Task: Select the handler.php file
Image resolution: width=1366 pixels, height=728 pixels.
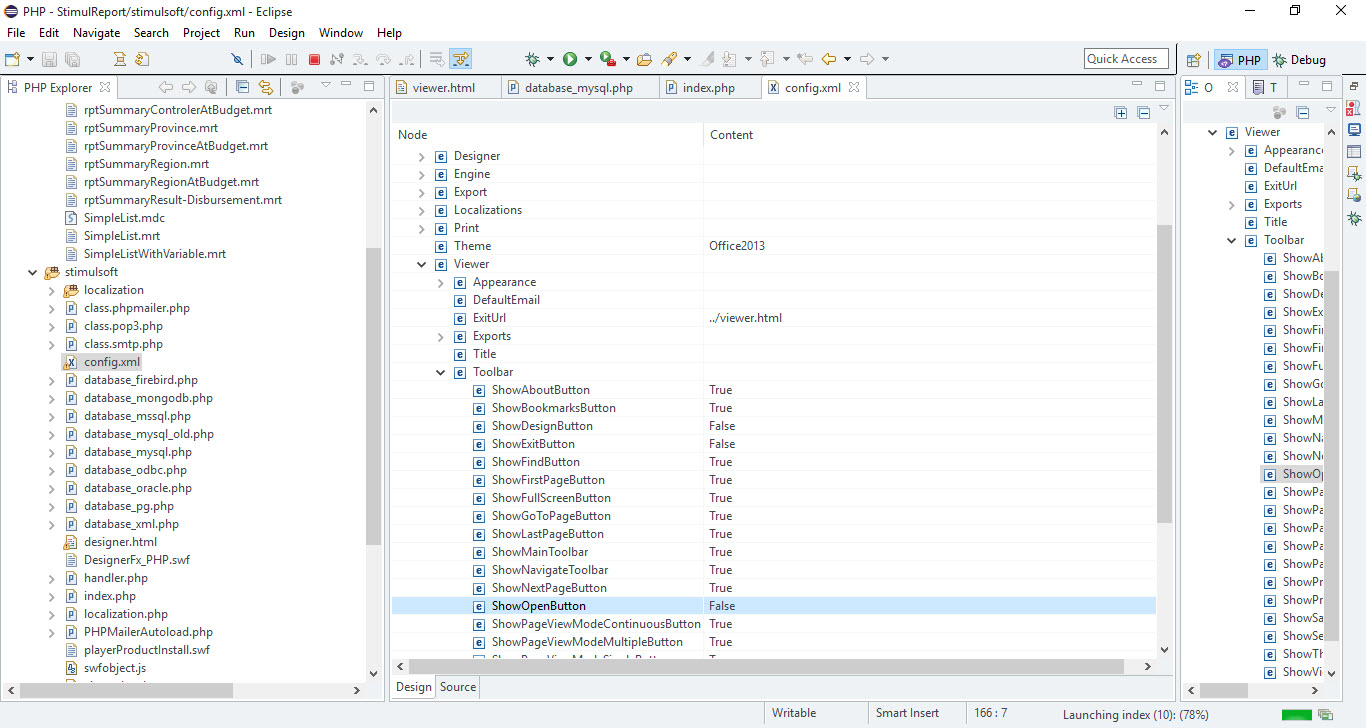Action: pyautogui.click(x=116, y=578)
